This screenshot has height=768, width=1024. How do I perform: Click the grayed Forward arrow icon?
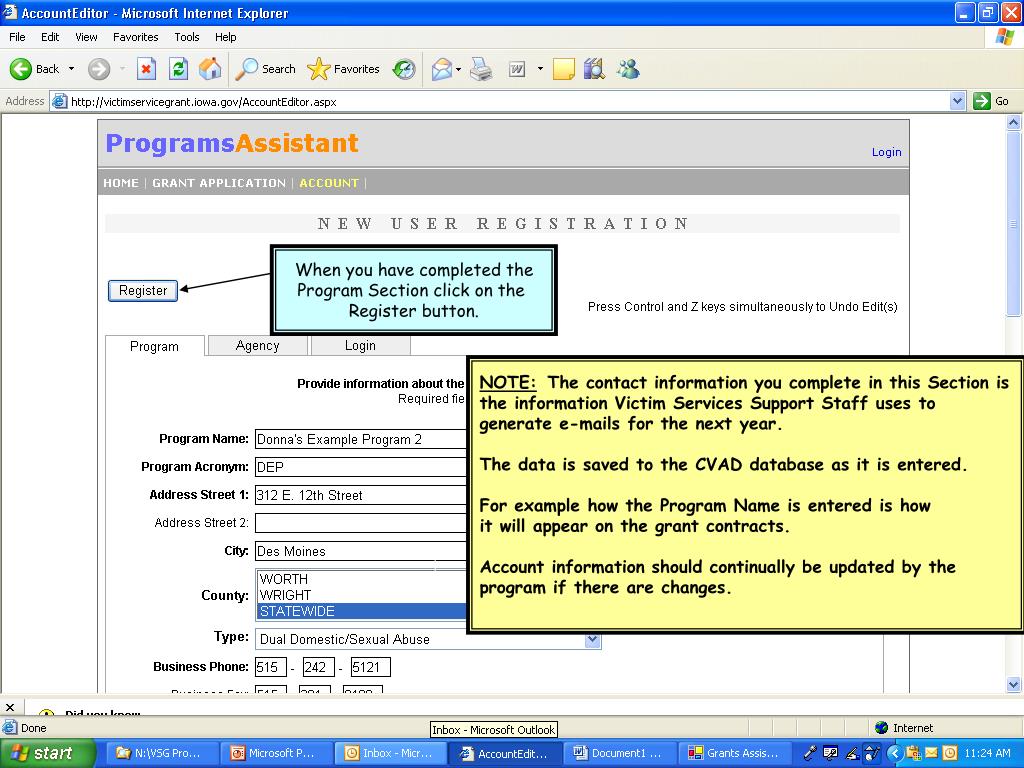point(99,69)
